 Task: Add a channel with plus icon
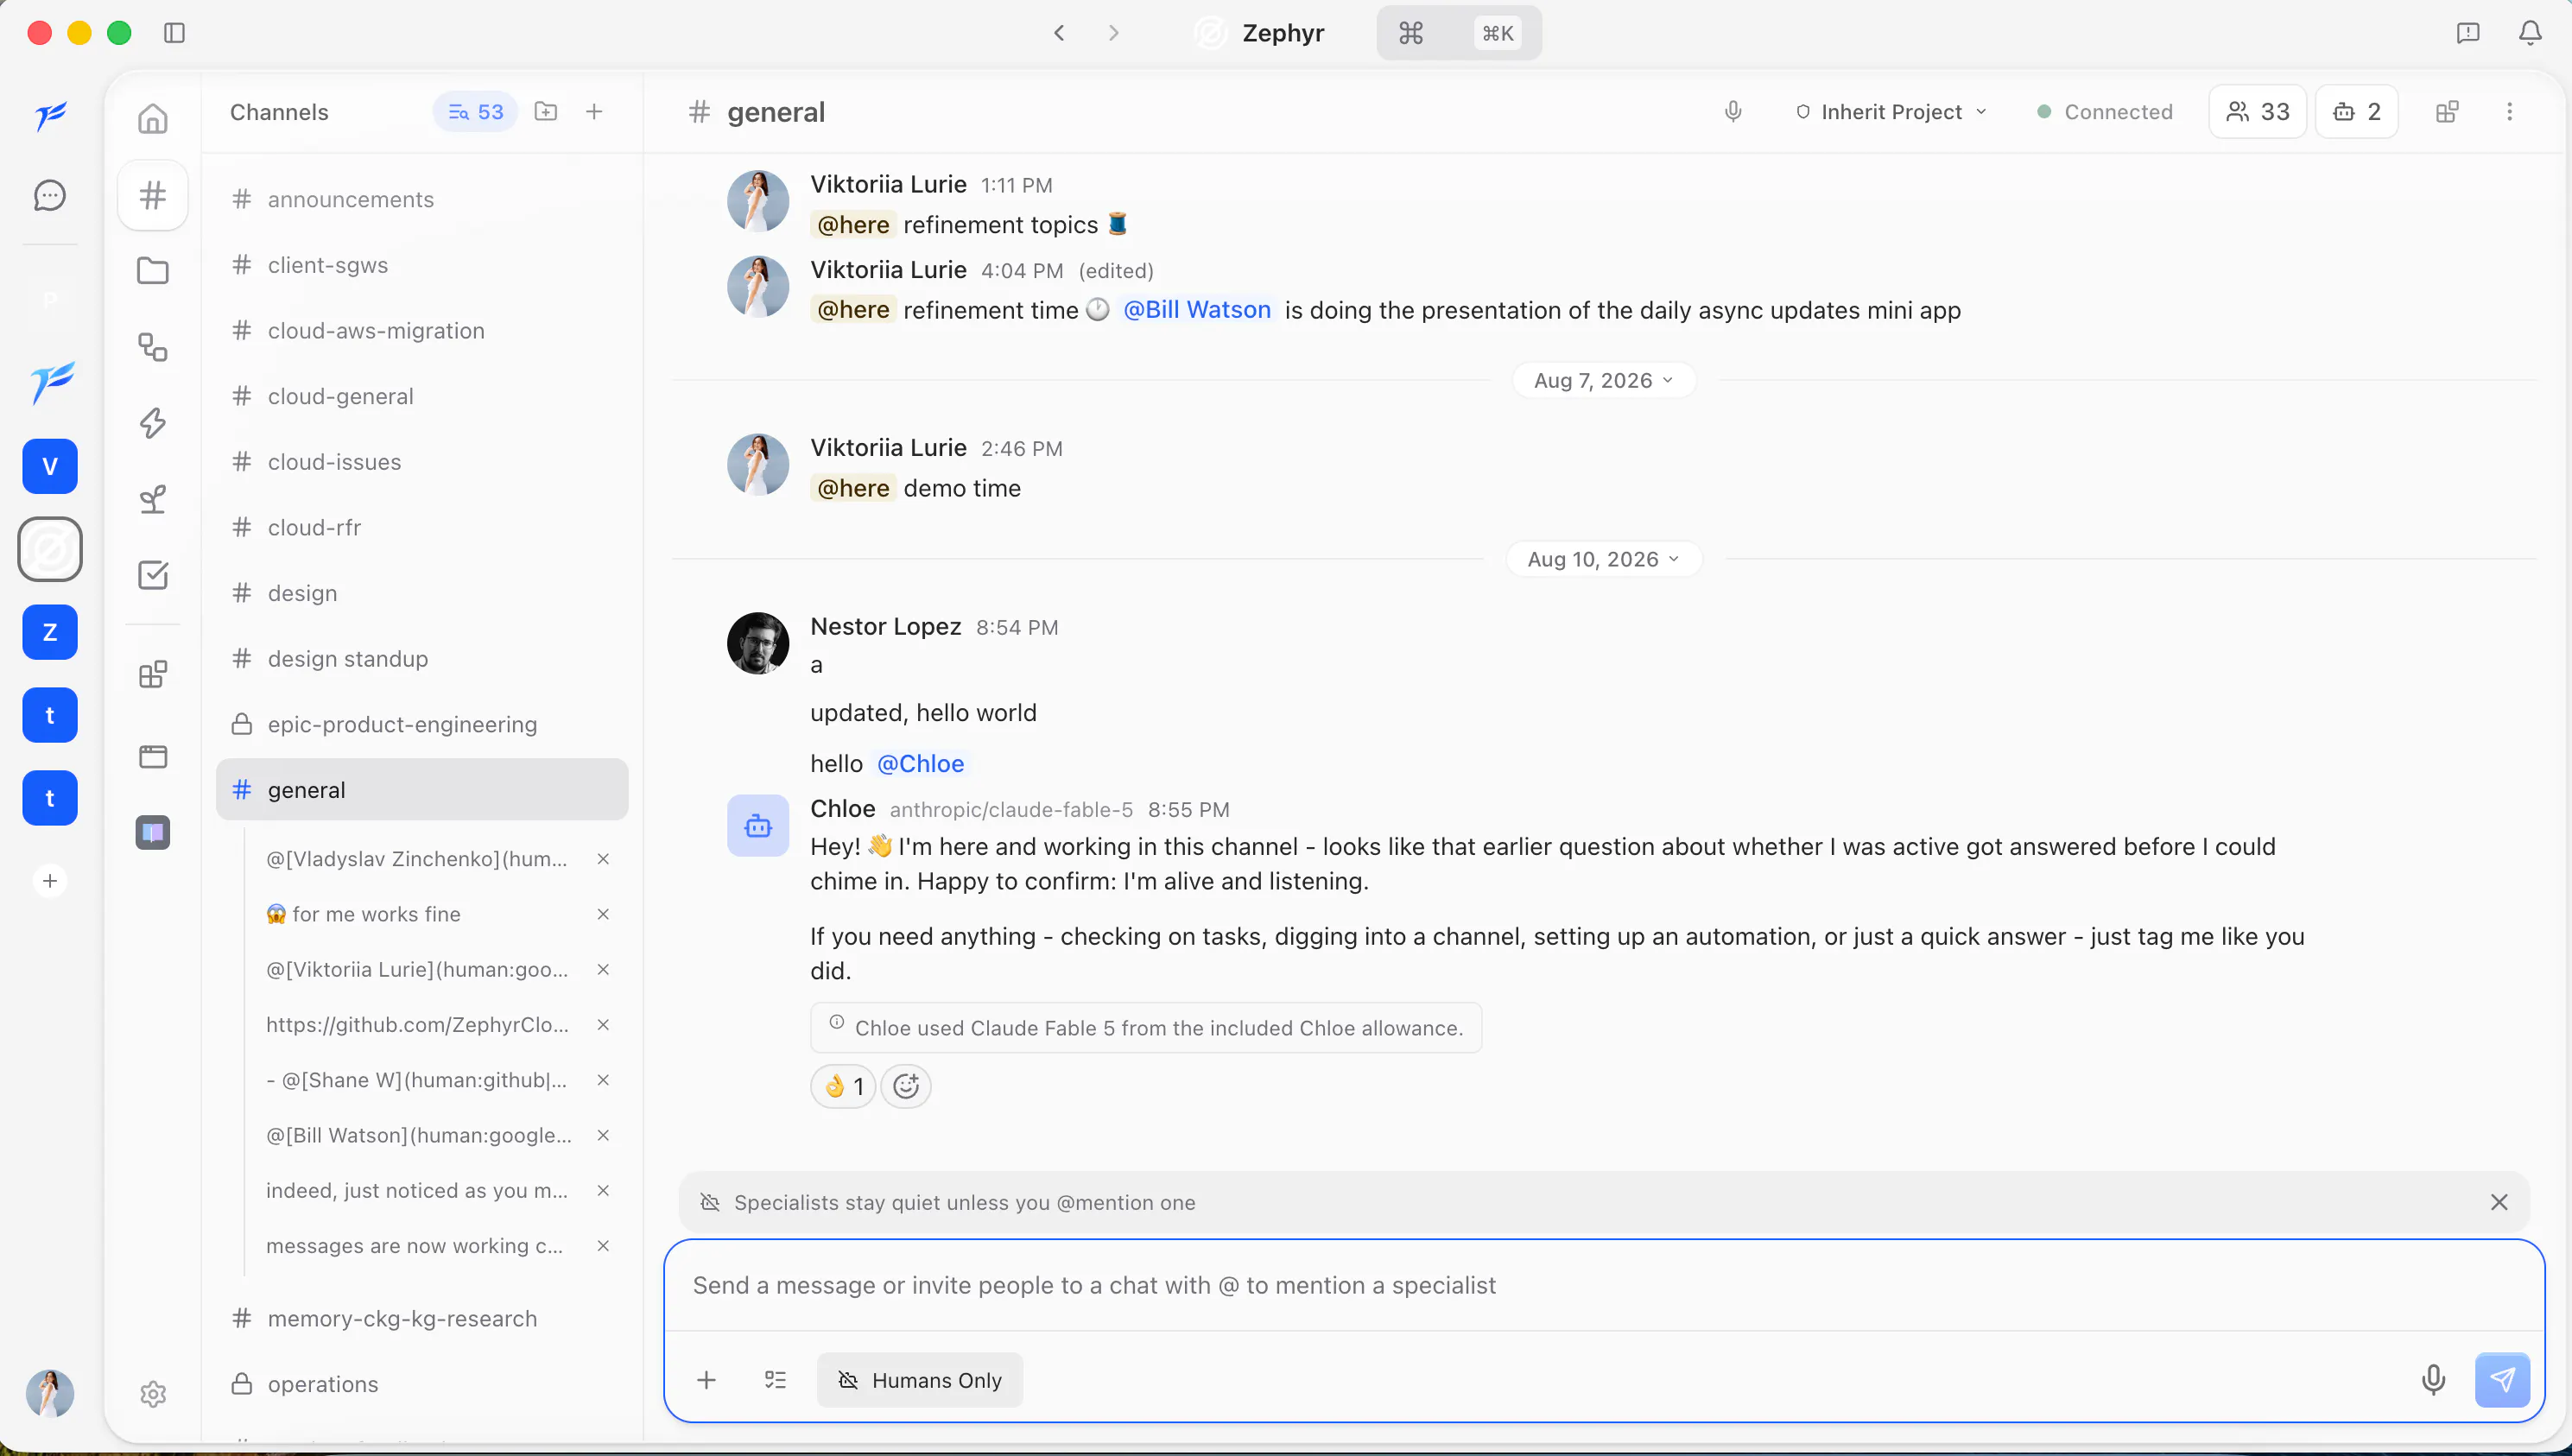tap(594, 111)
